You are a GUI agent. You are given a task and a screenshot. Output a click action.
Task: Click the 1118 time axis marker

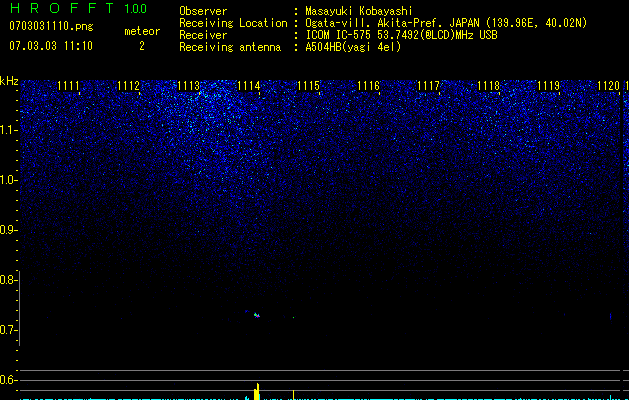489,86
